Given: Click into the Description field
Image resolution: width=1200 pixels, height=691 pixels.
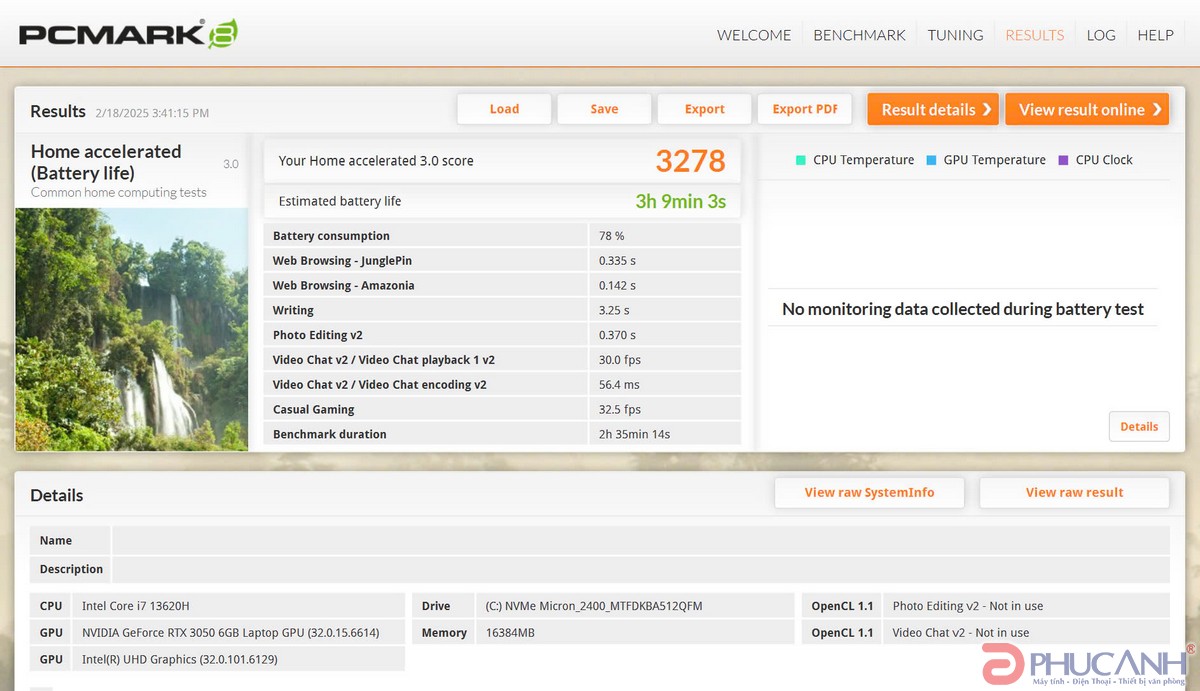Looking at the screenshot, I should coord(640,569).
